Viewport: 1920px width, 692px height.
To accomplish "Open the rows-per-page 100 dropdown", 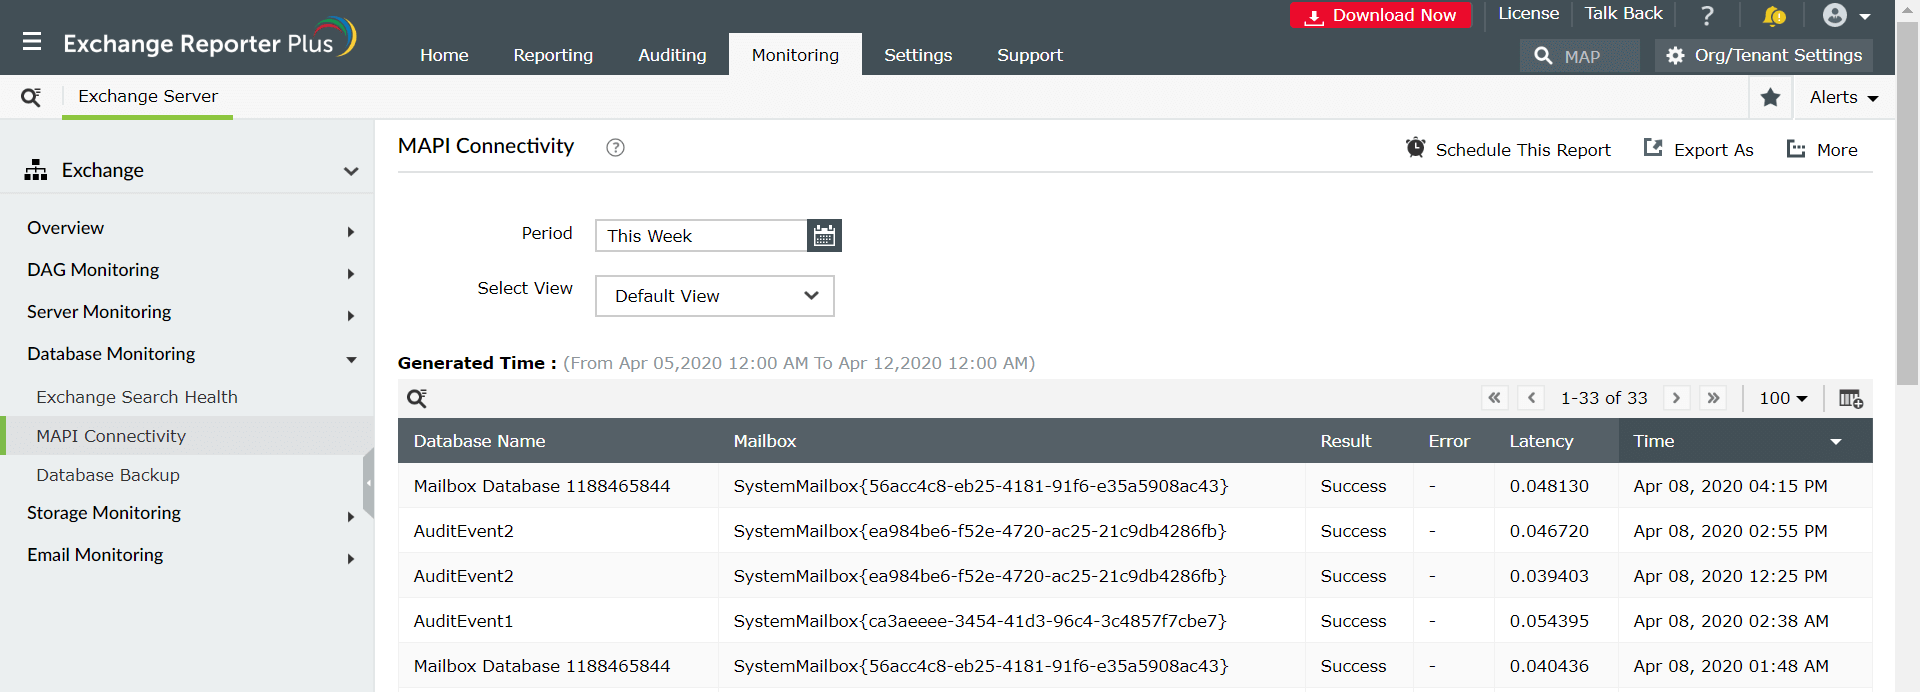I will [x=1783, y=398].
